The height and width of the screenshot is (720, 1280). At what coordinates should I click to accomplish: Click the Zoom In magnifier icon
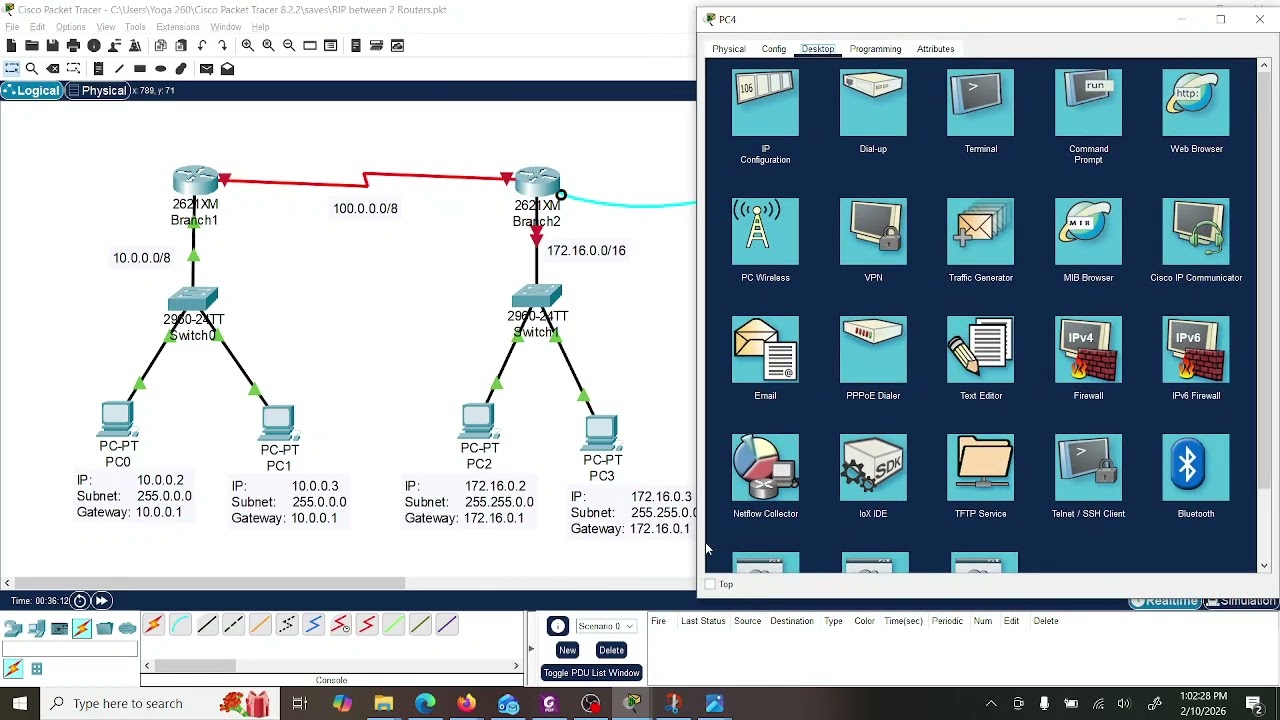pyautogui.click(x=247, y=45)
